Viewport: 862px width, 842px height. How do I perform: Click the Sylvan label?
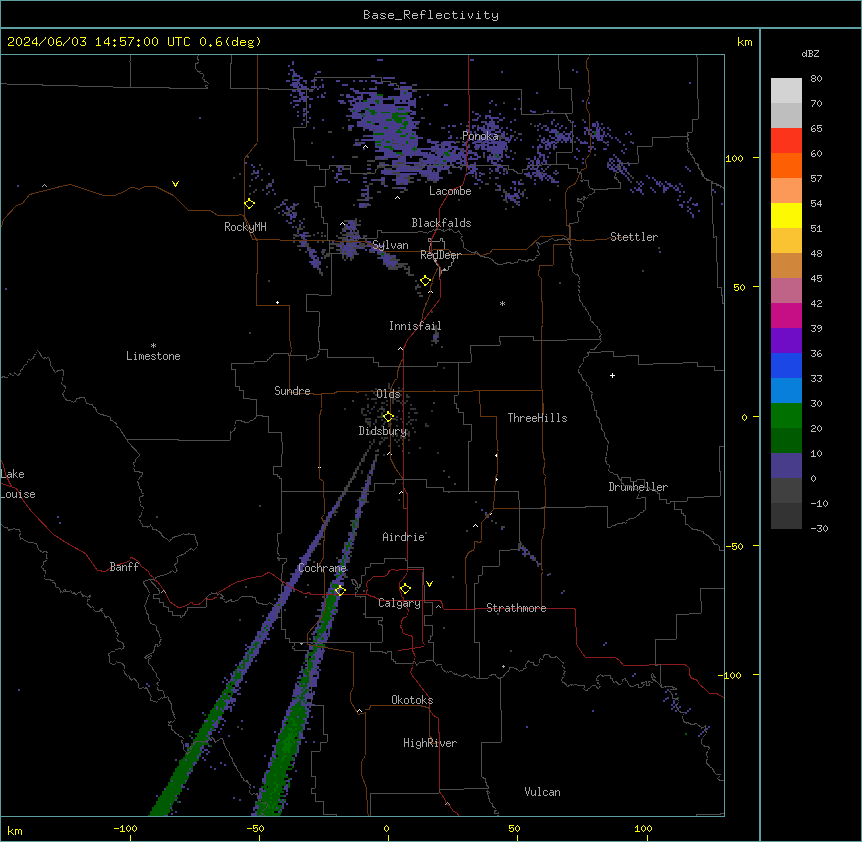click(x=390, y=245)
